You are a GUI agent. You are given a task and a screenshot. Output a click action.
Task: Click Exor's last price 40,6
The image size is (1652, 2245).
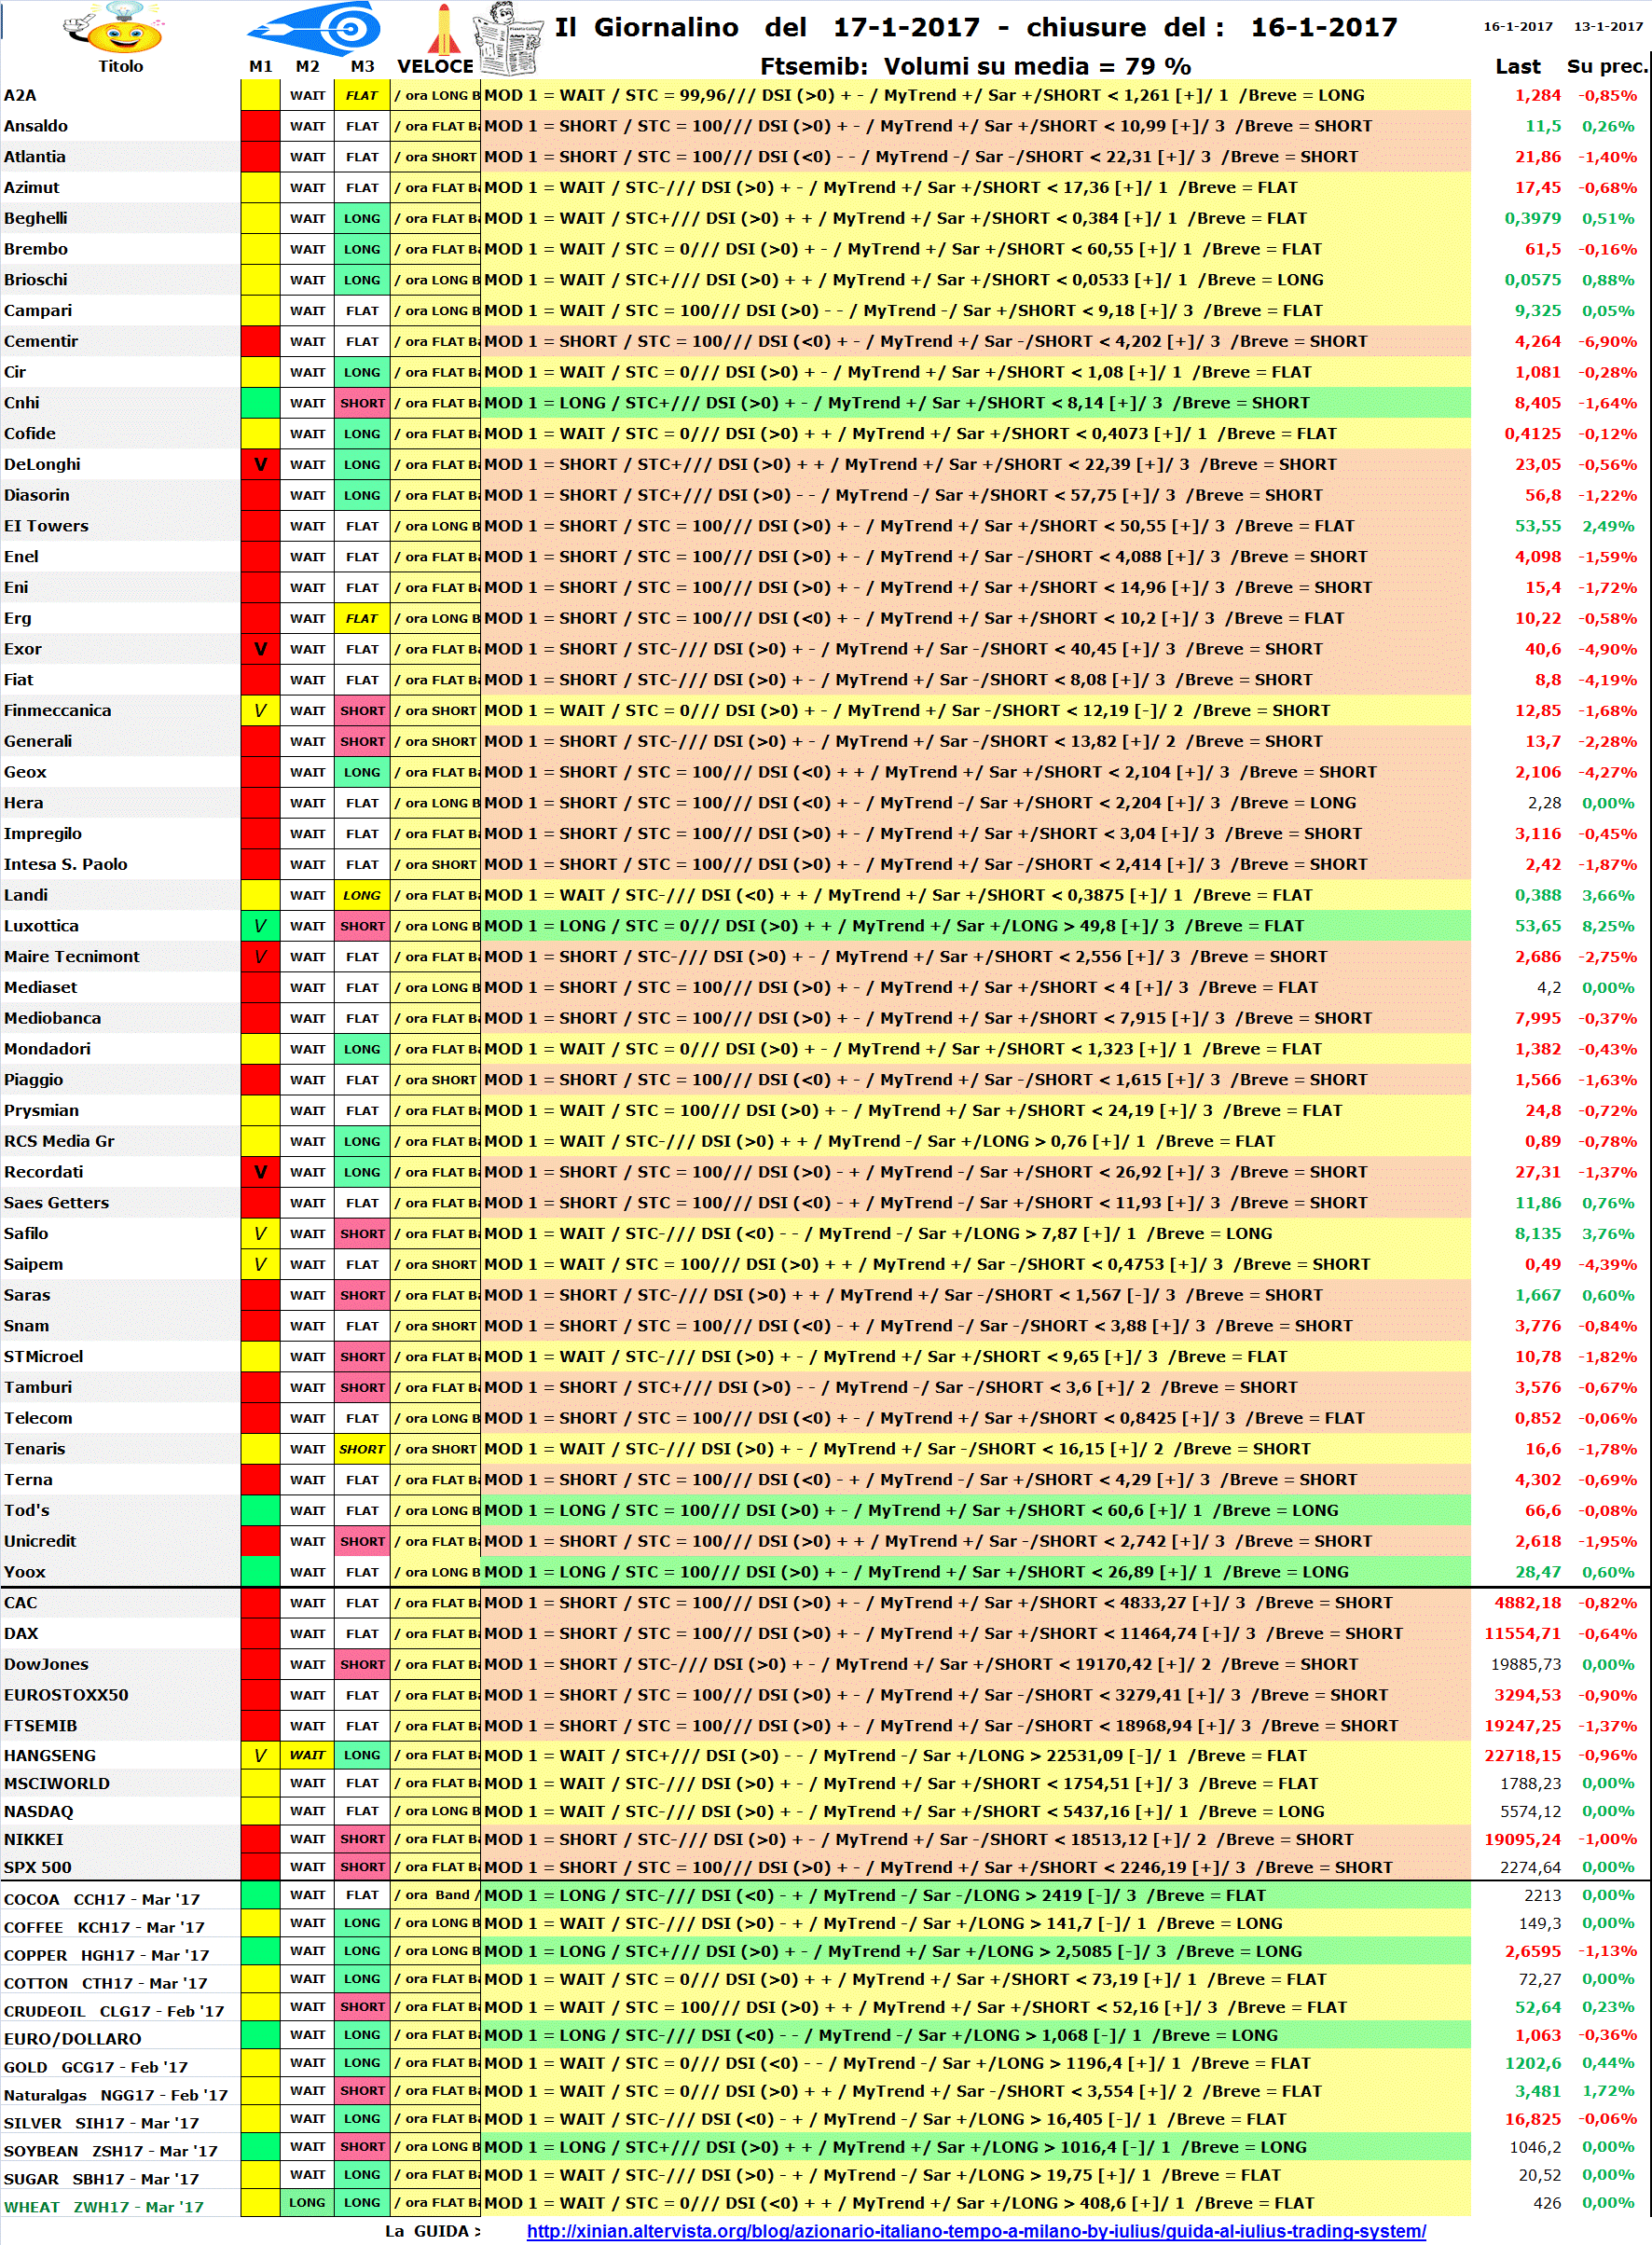pos(1543,649)
